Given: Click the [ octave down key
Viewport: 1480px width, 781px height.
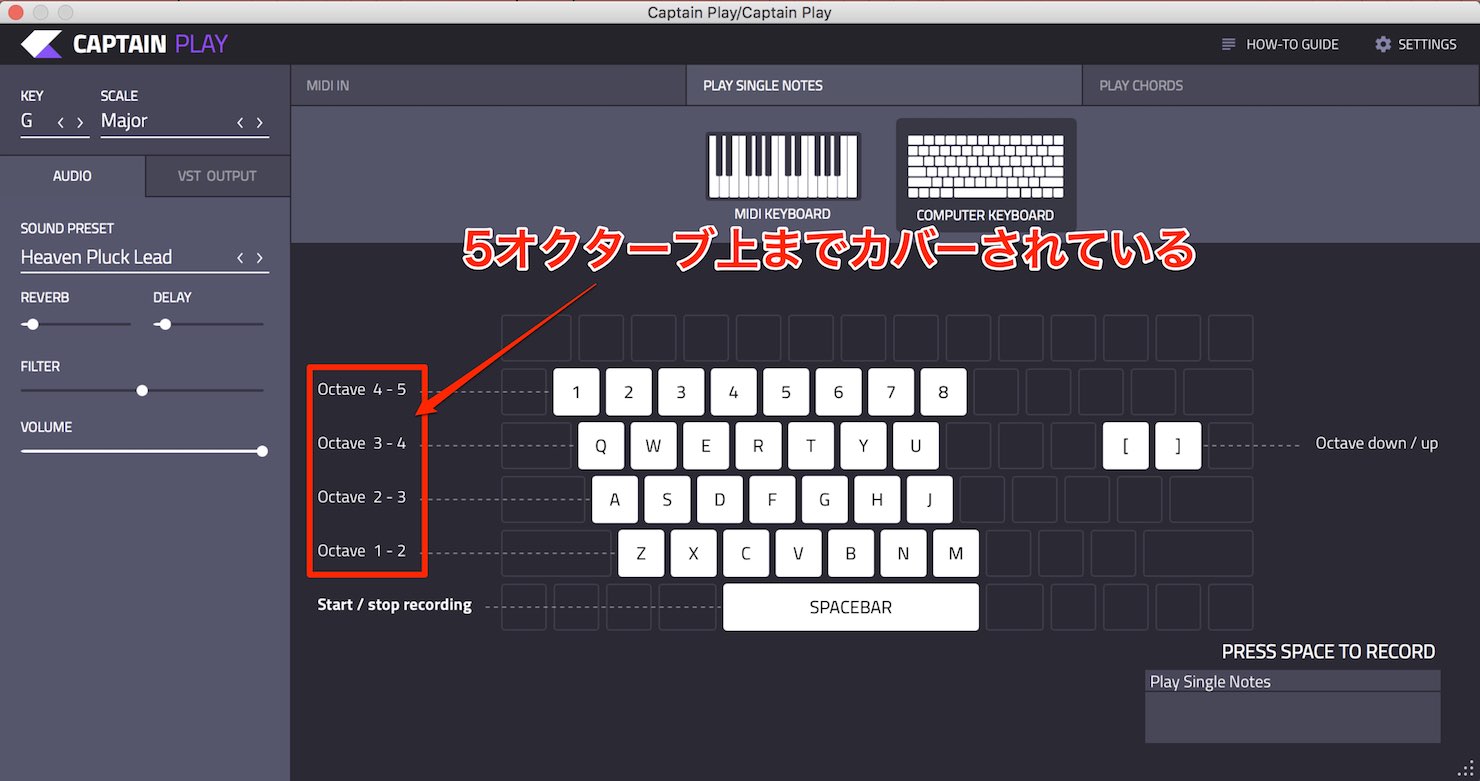Looking at the screenshot, I should click(x=1126, y=446).
